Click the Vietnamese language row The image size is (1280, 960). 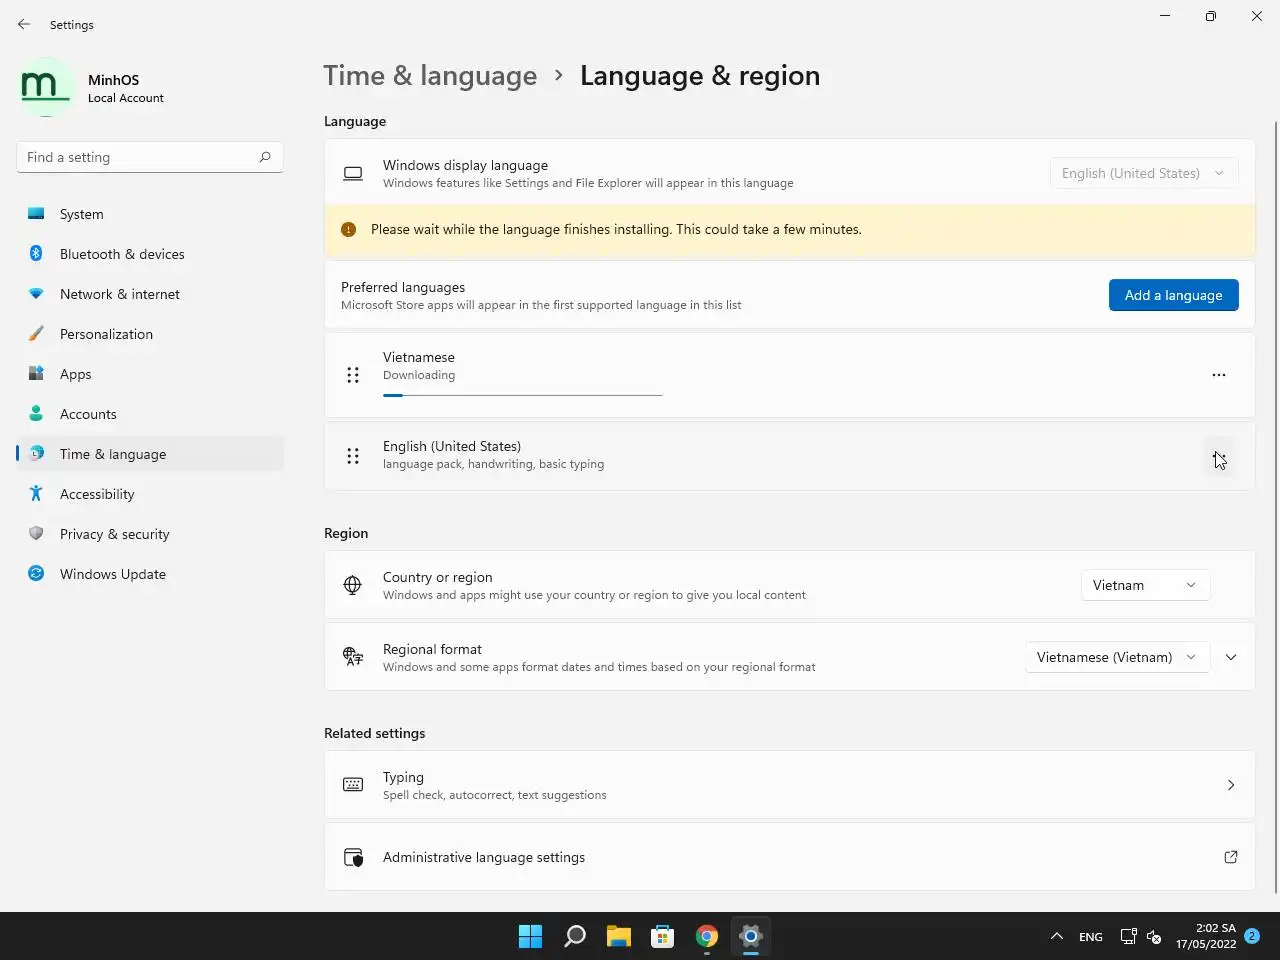pos(789,375)
